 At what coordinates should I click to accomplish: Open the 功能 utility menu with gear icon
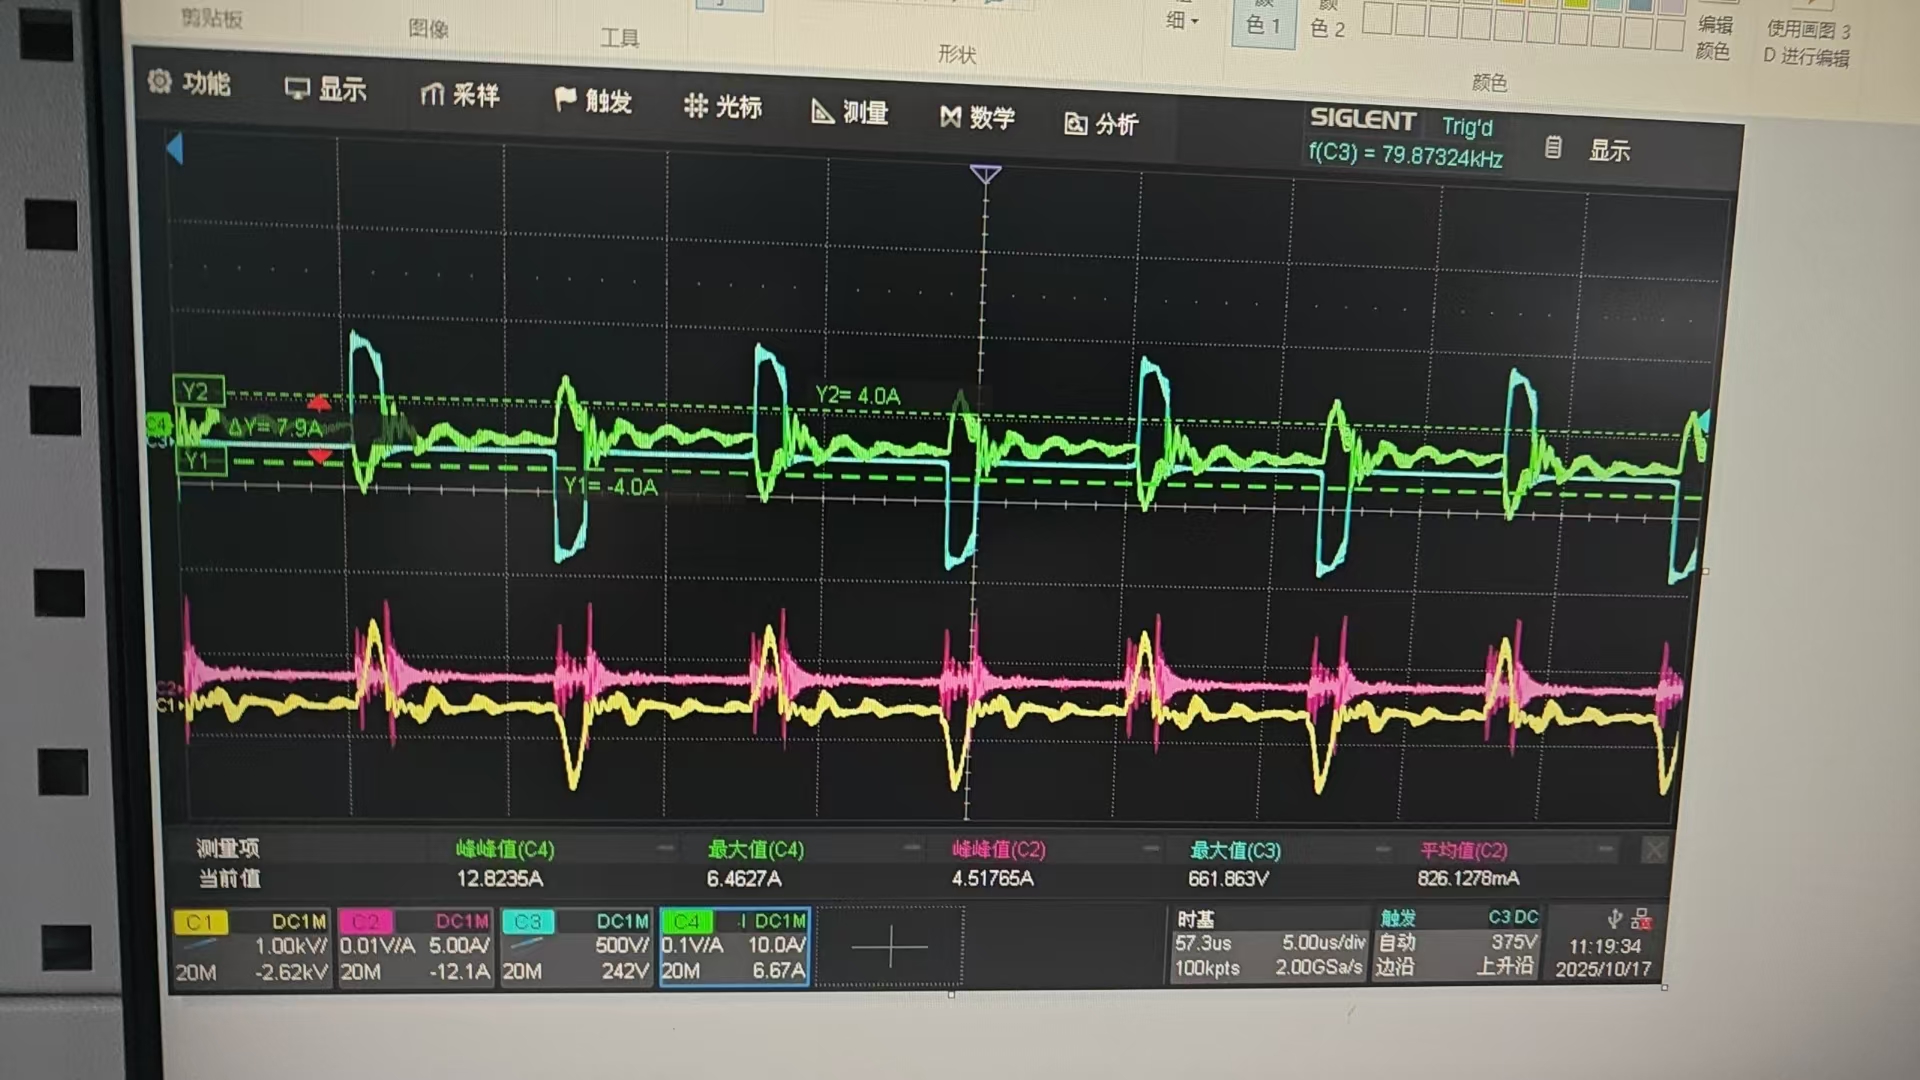(x=189, y=83)
